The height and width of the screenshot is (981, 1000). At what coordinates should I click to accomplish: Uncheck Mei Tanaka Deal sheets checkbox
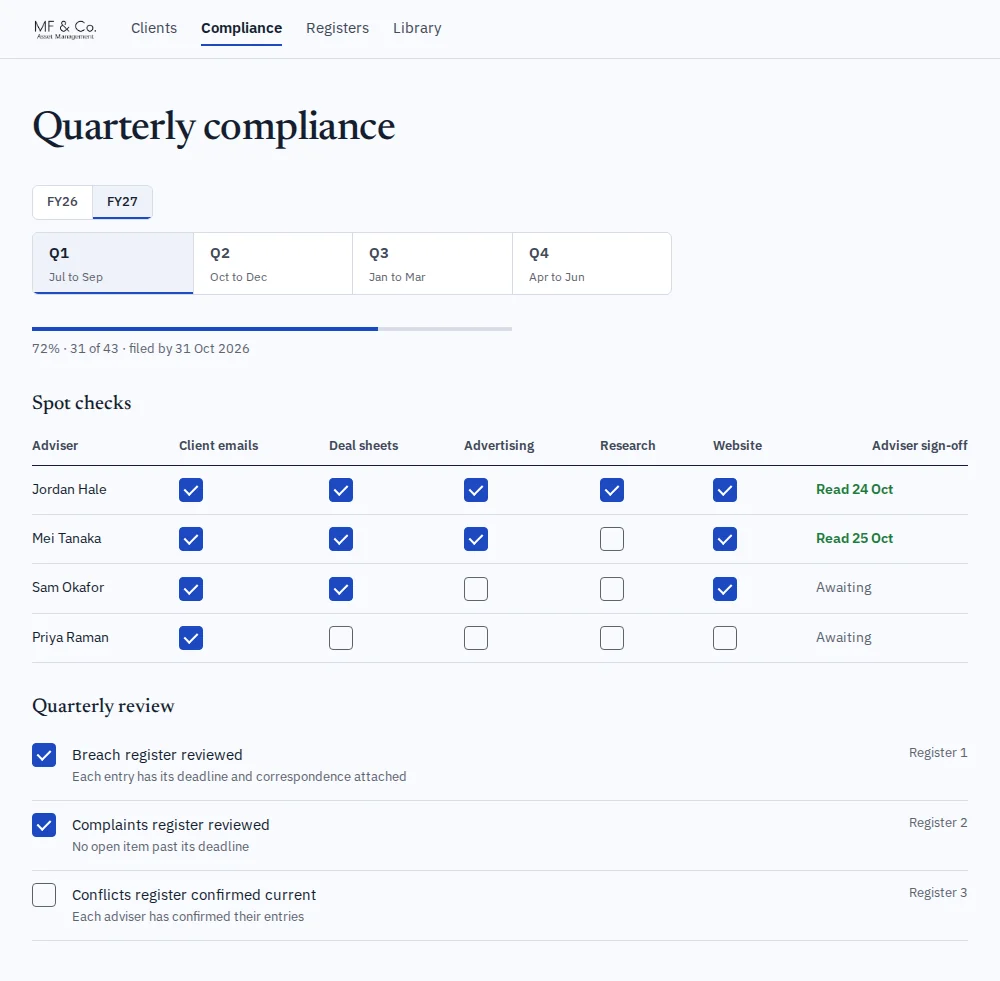tap(341, 539)
